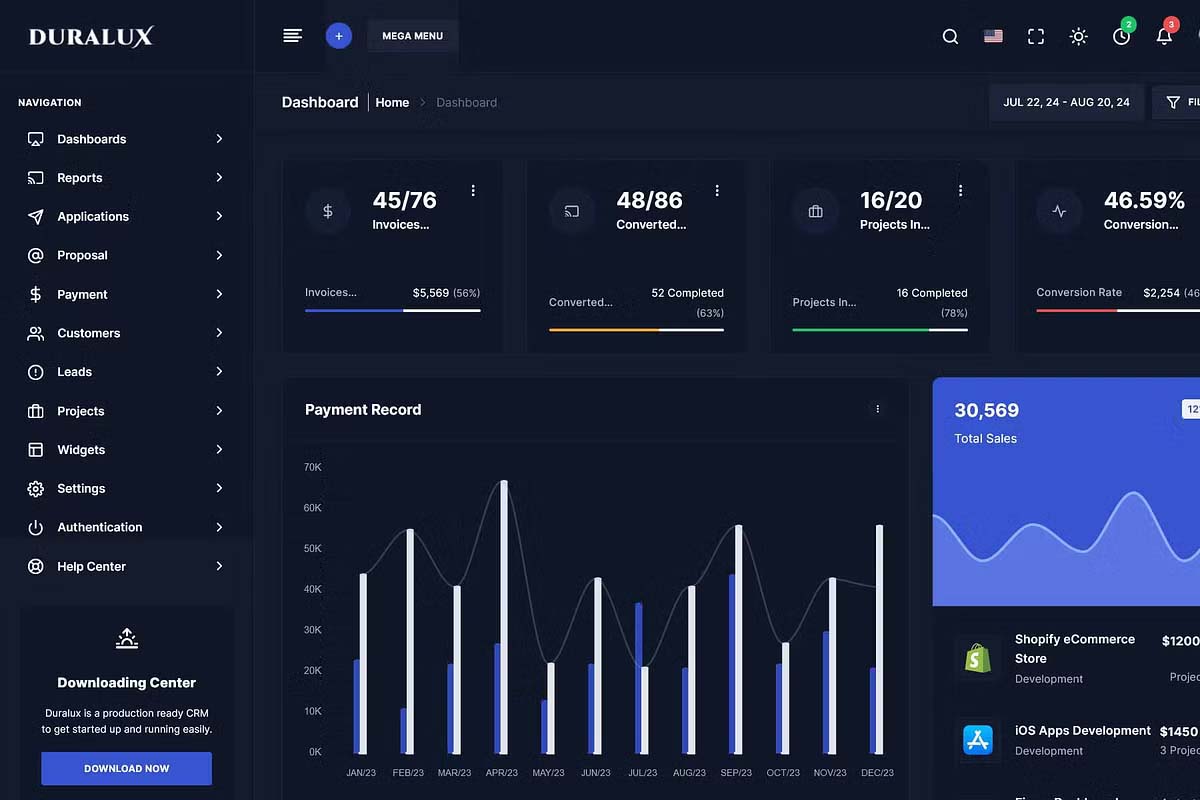The height and width of the screenshot is (800, 1200).
Task: Open Payment Record options menu
Action: (x=878, y=409)
